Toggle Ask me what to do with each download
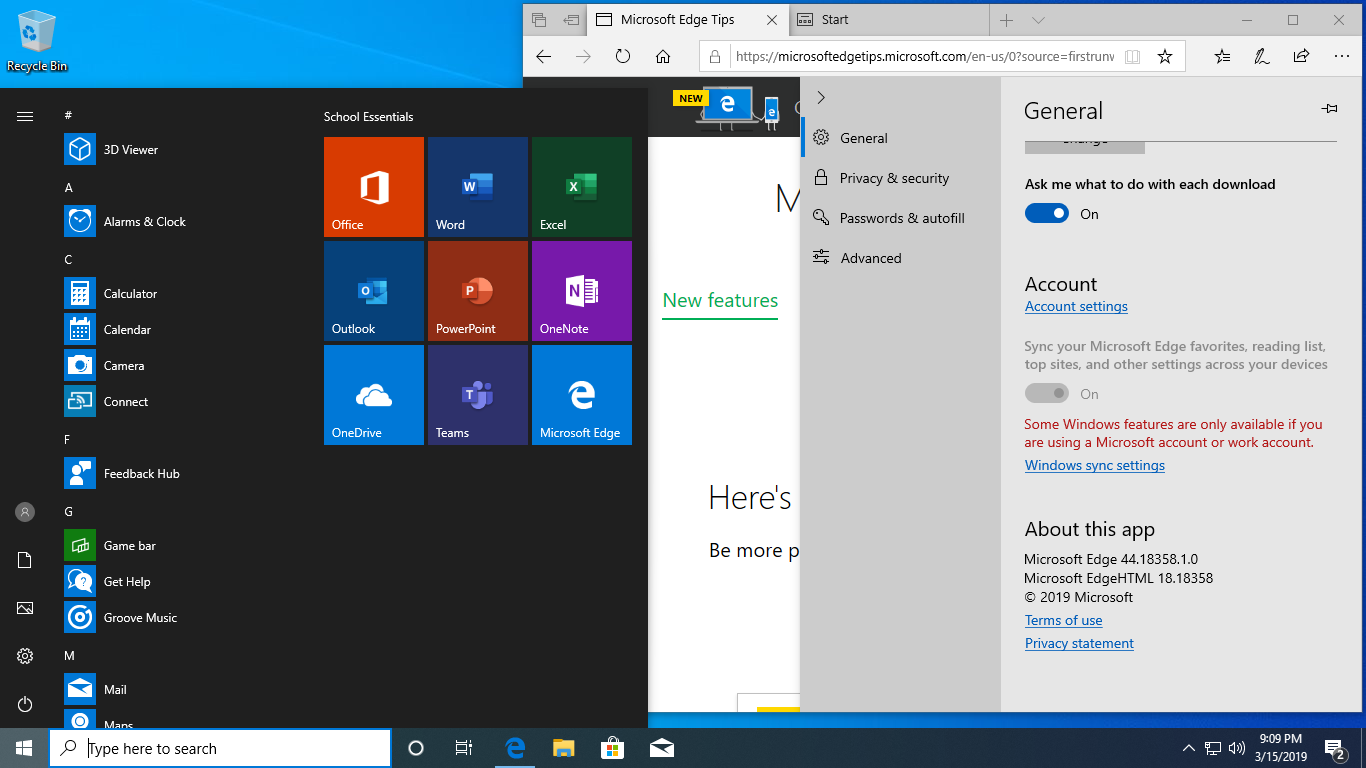 [x=1047, y=213]
